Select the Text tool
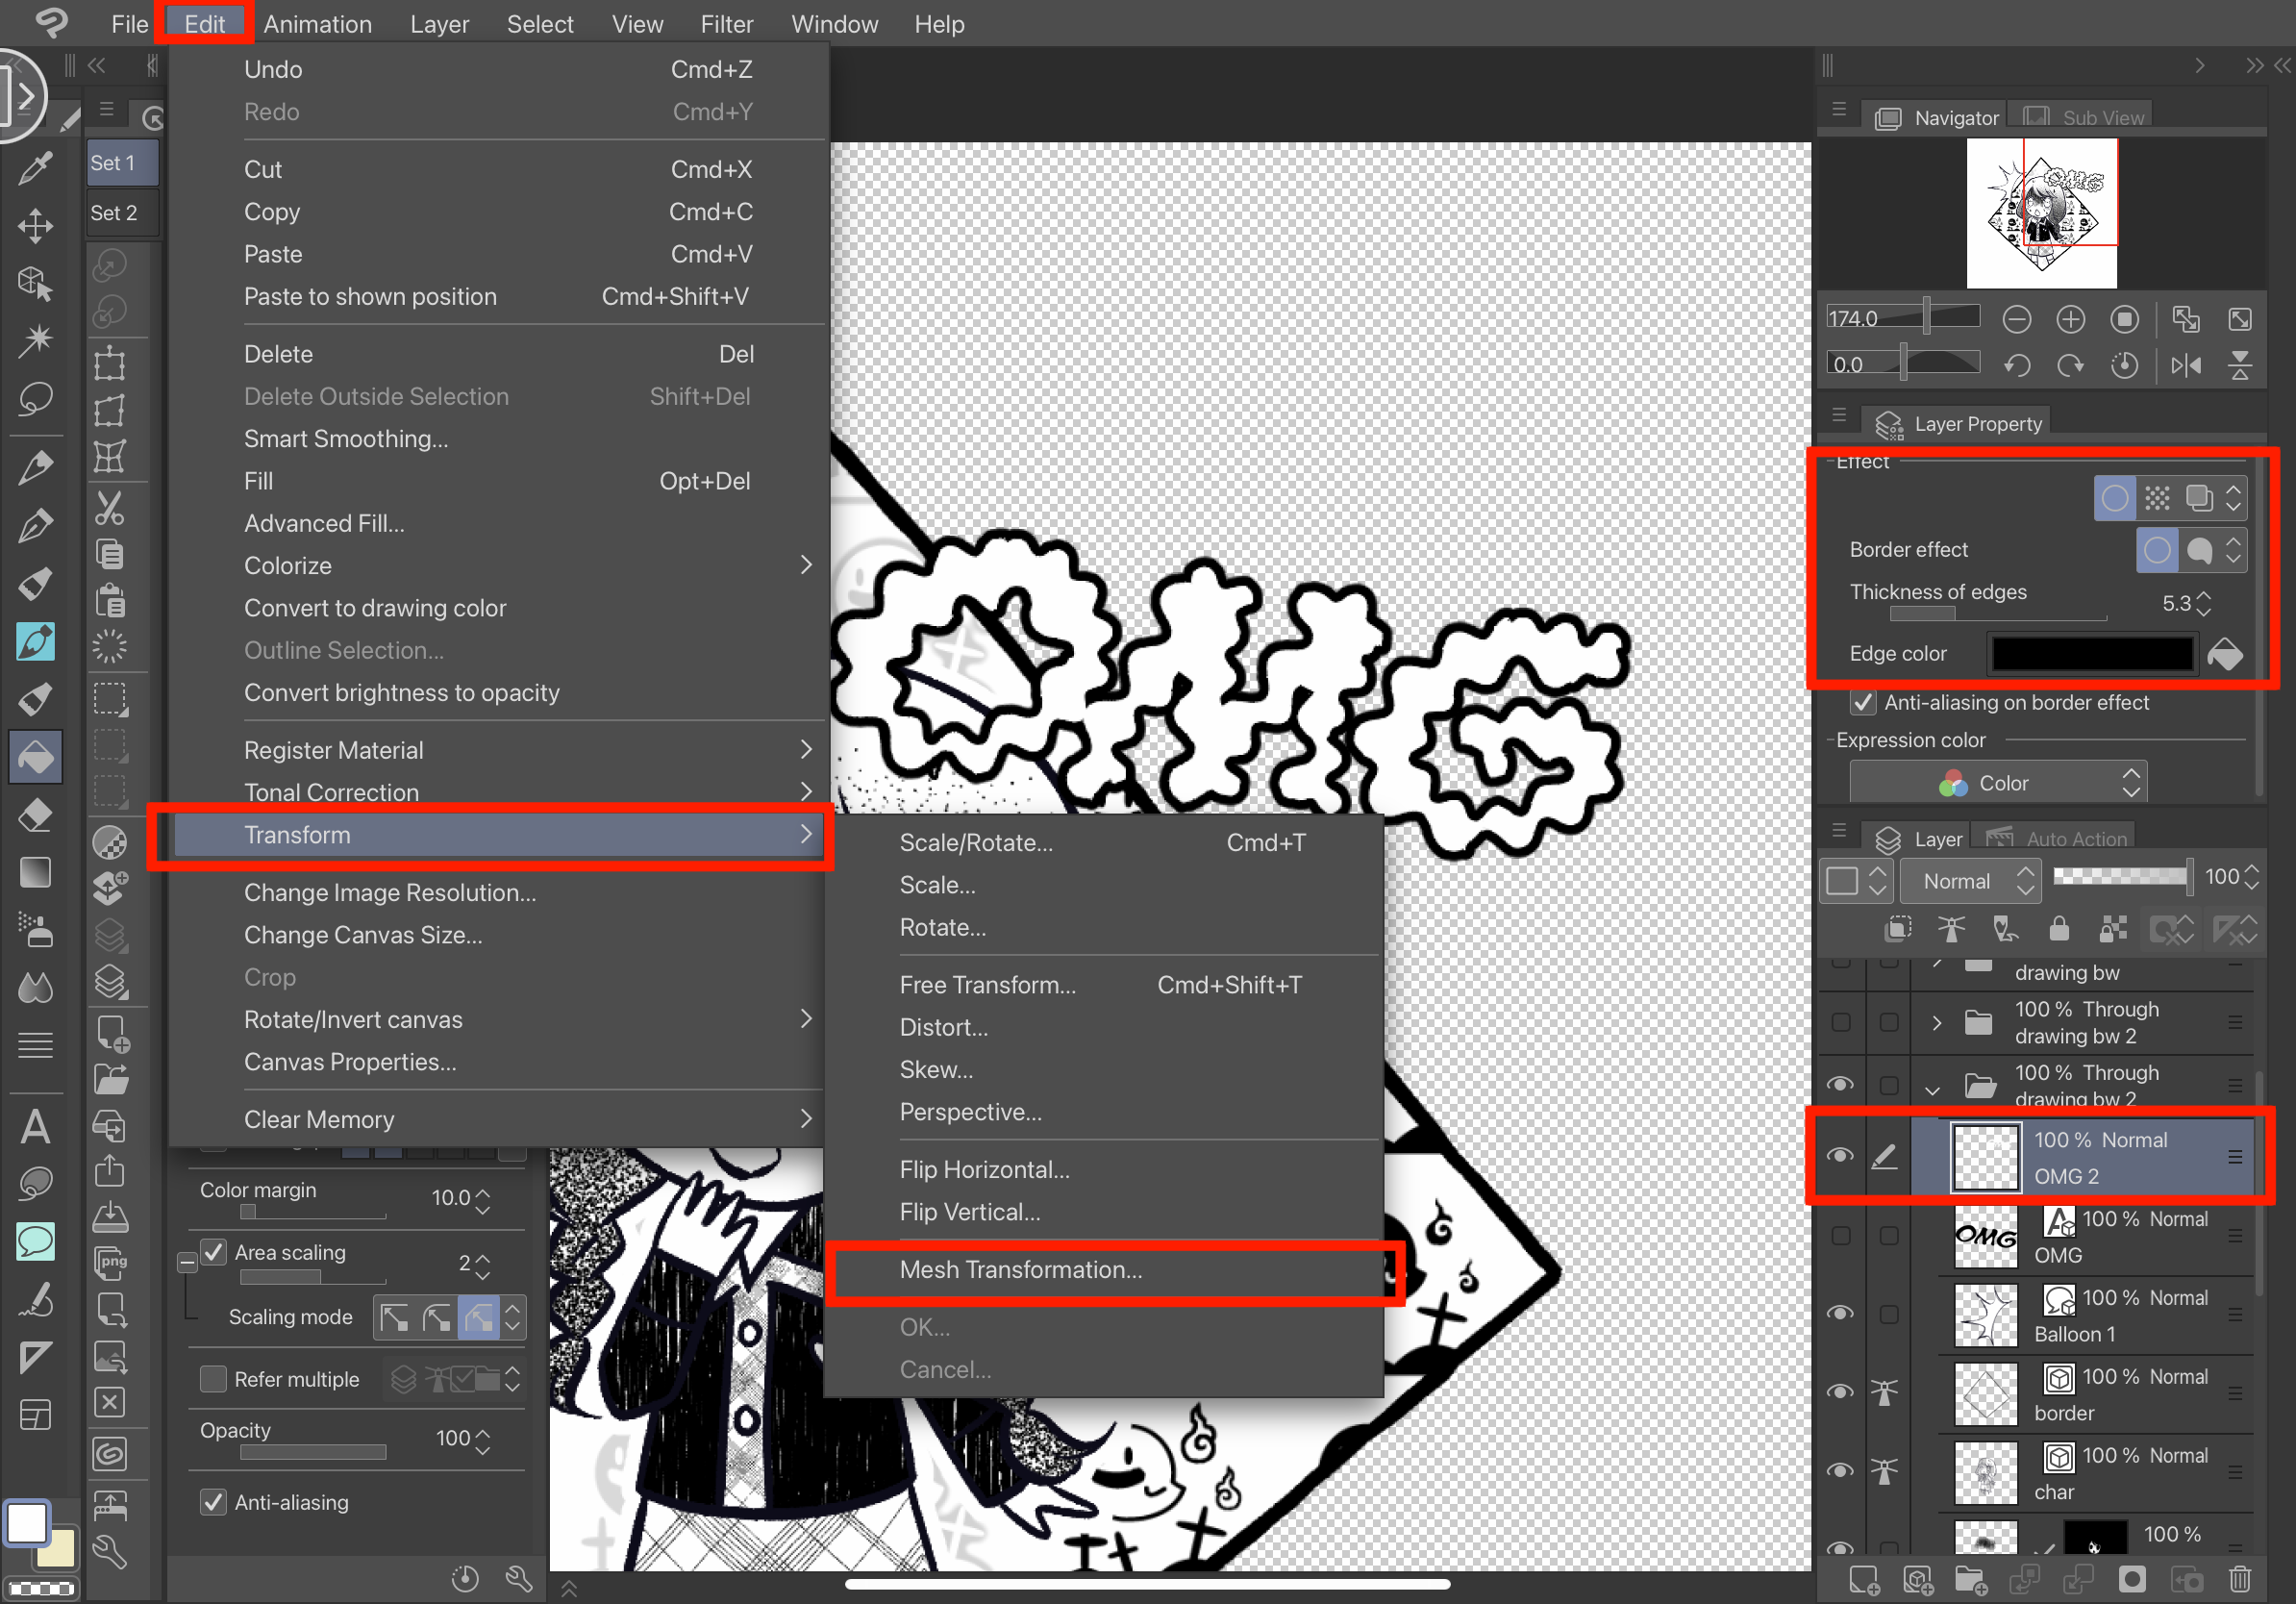Image resolution: width=2296 pixels, height=1604 pixels. [35, 1127]
